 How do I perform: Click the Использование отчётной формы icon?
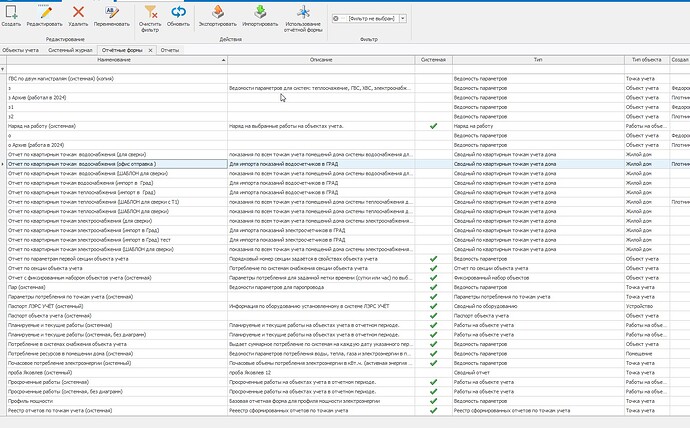(303, 12)
